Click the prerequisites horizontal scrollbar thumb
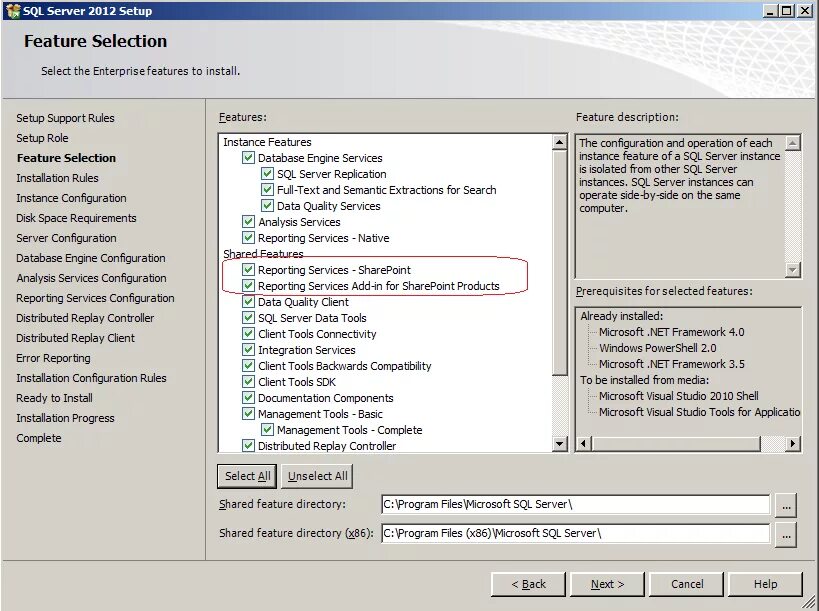This screenshot has width=819, height=611. click(676, 444)
